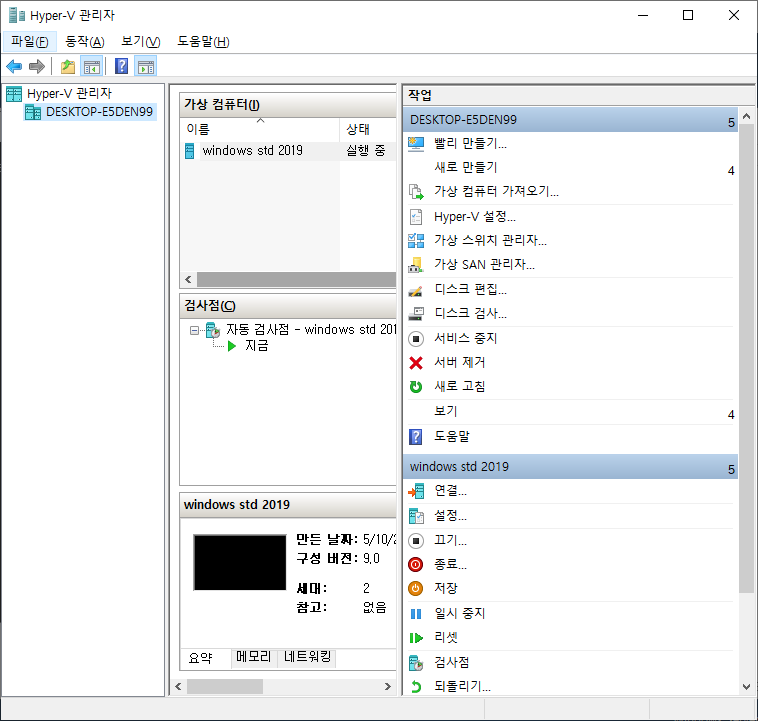758x721 pixels.
Task: Click the 가상 컴퓨터 가져오기 icon
Action: [416, 191]
